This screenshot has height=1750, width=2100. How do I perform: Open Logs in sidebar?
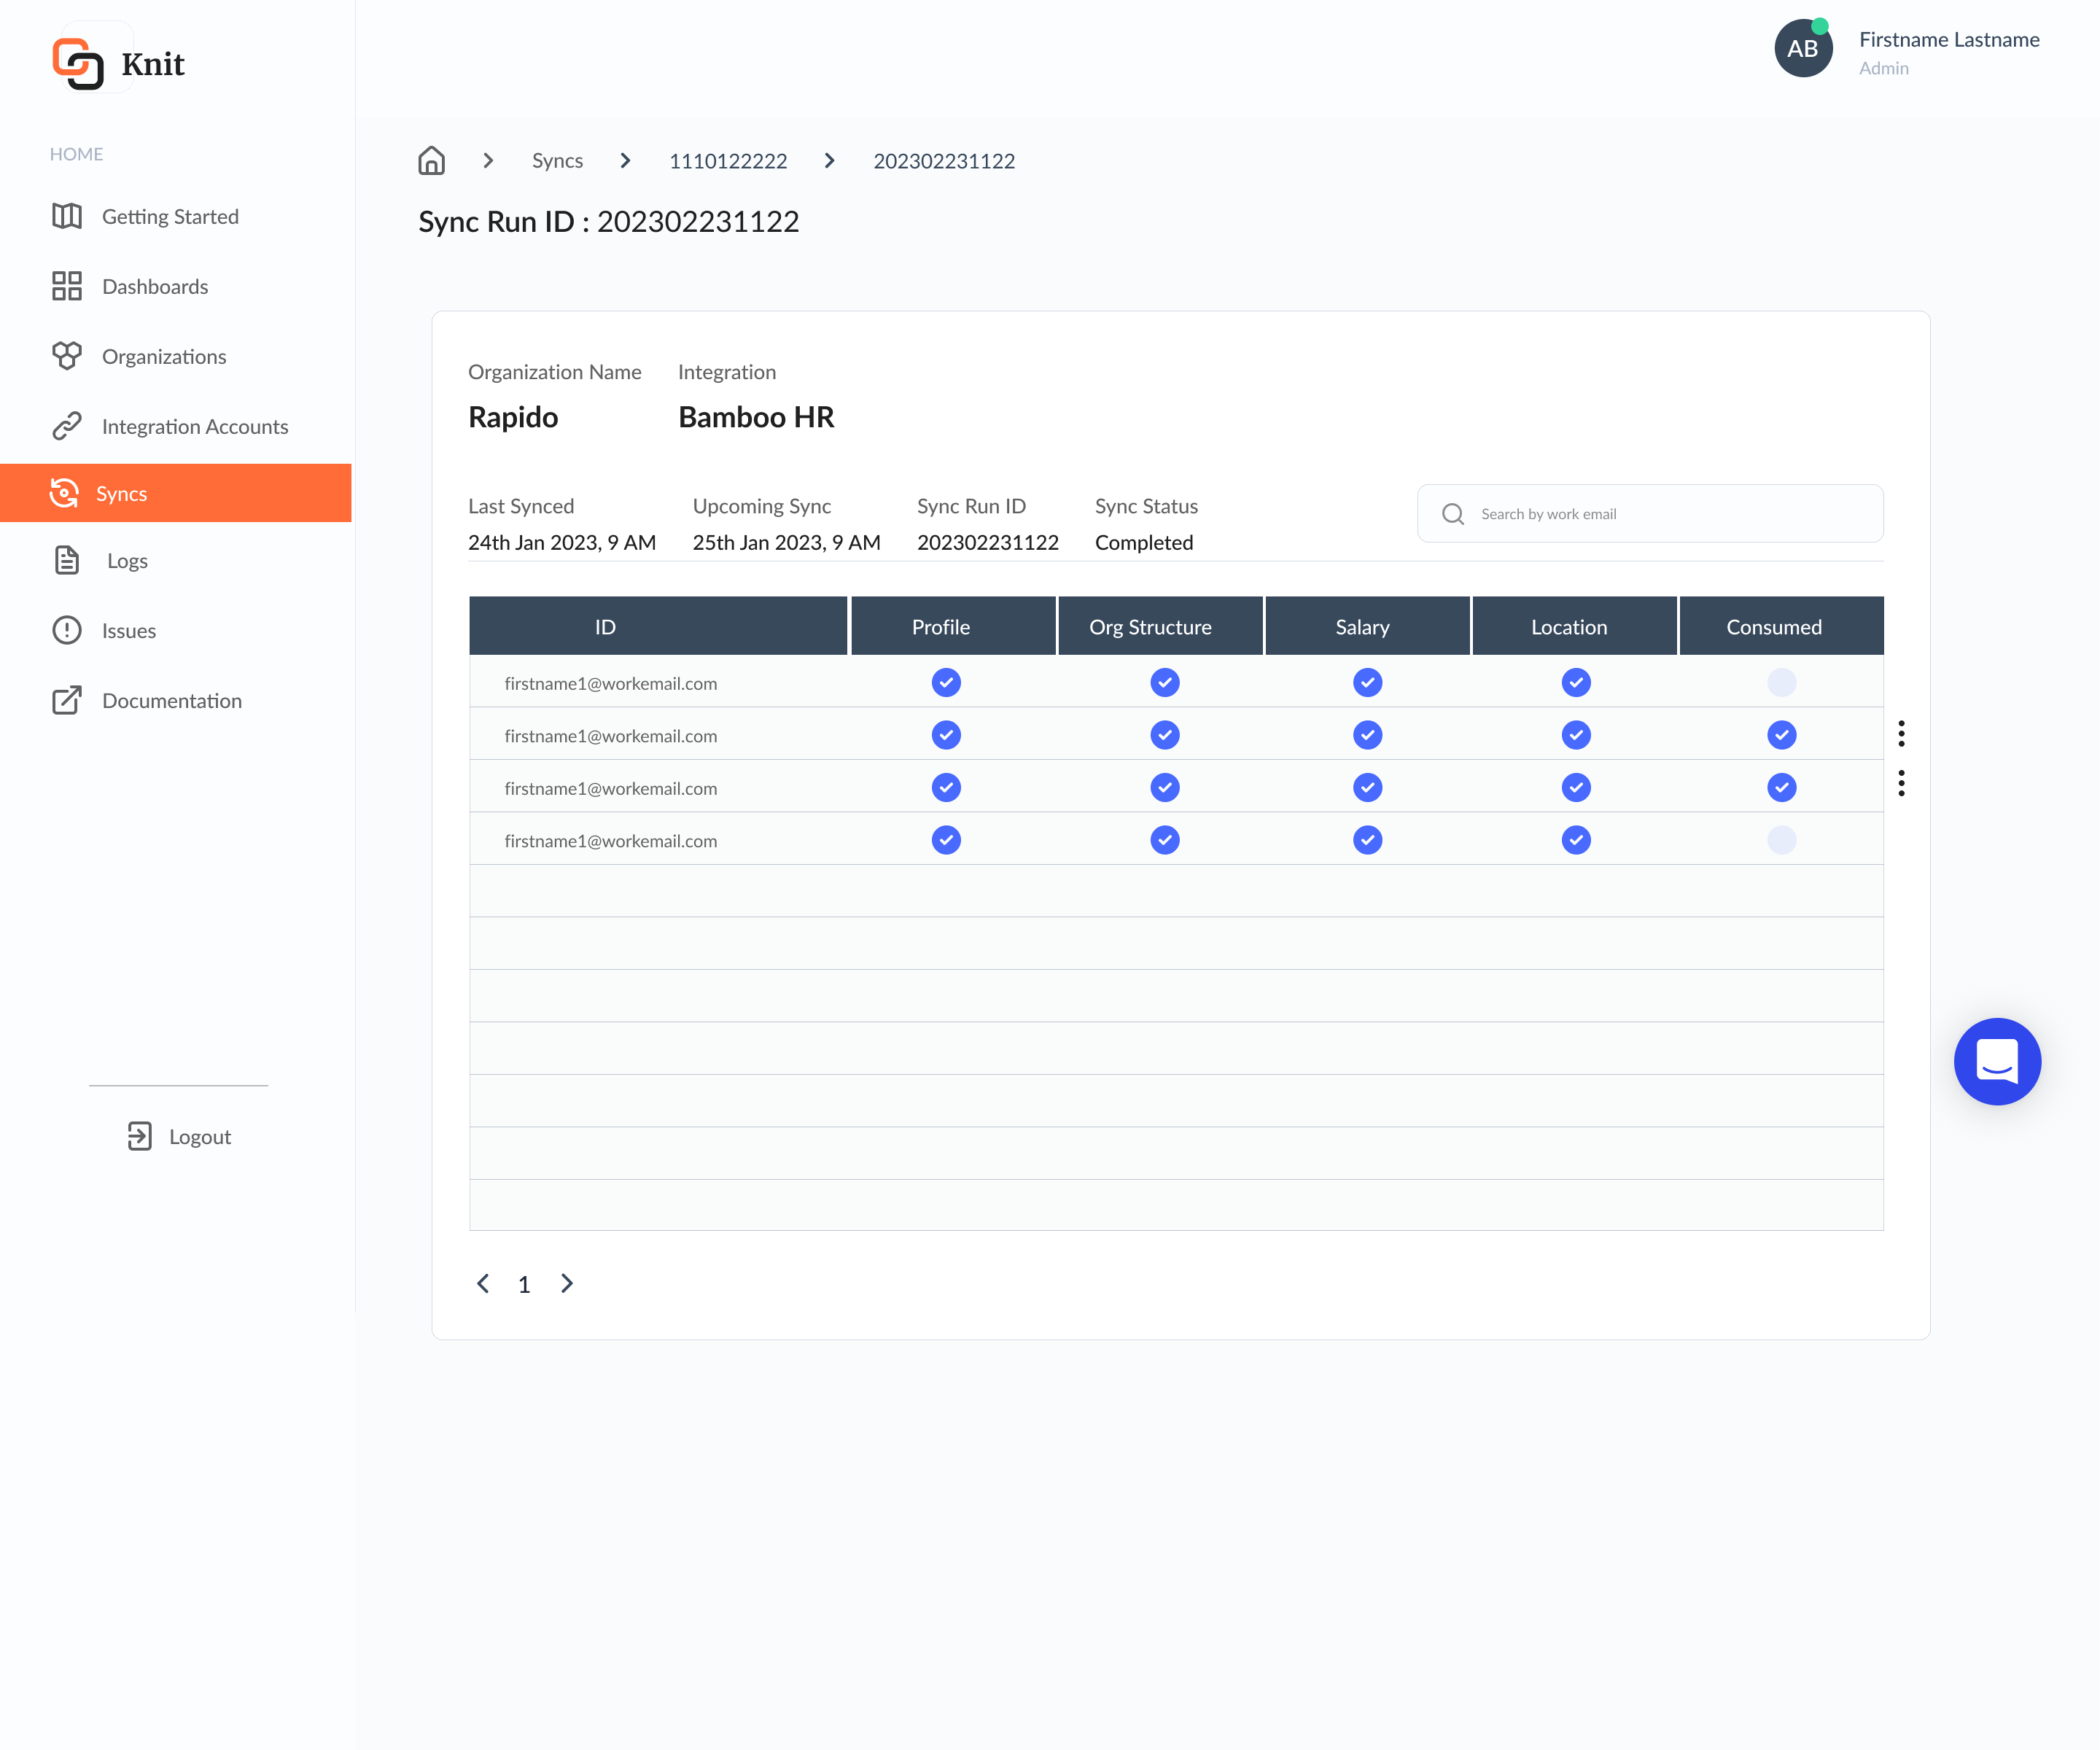(127, 561)
